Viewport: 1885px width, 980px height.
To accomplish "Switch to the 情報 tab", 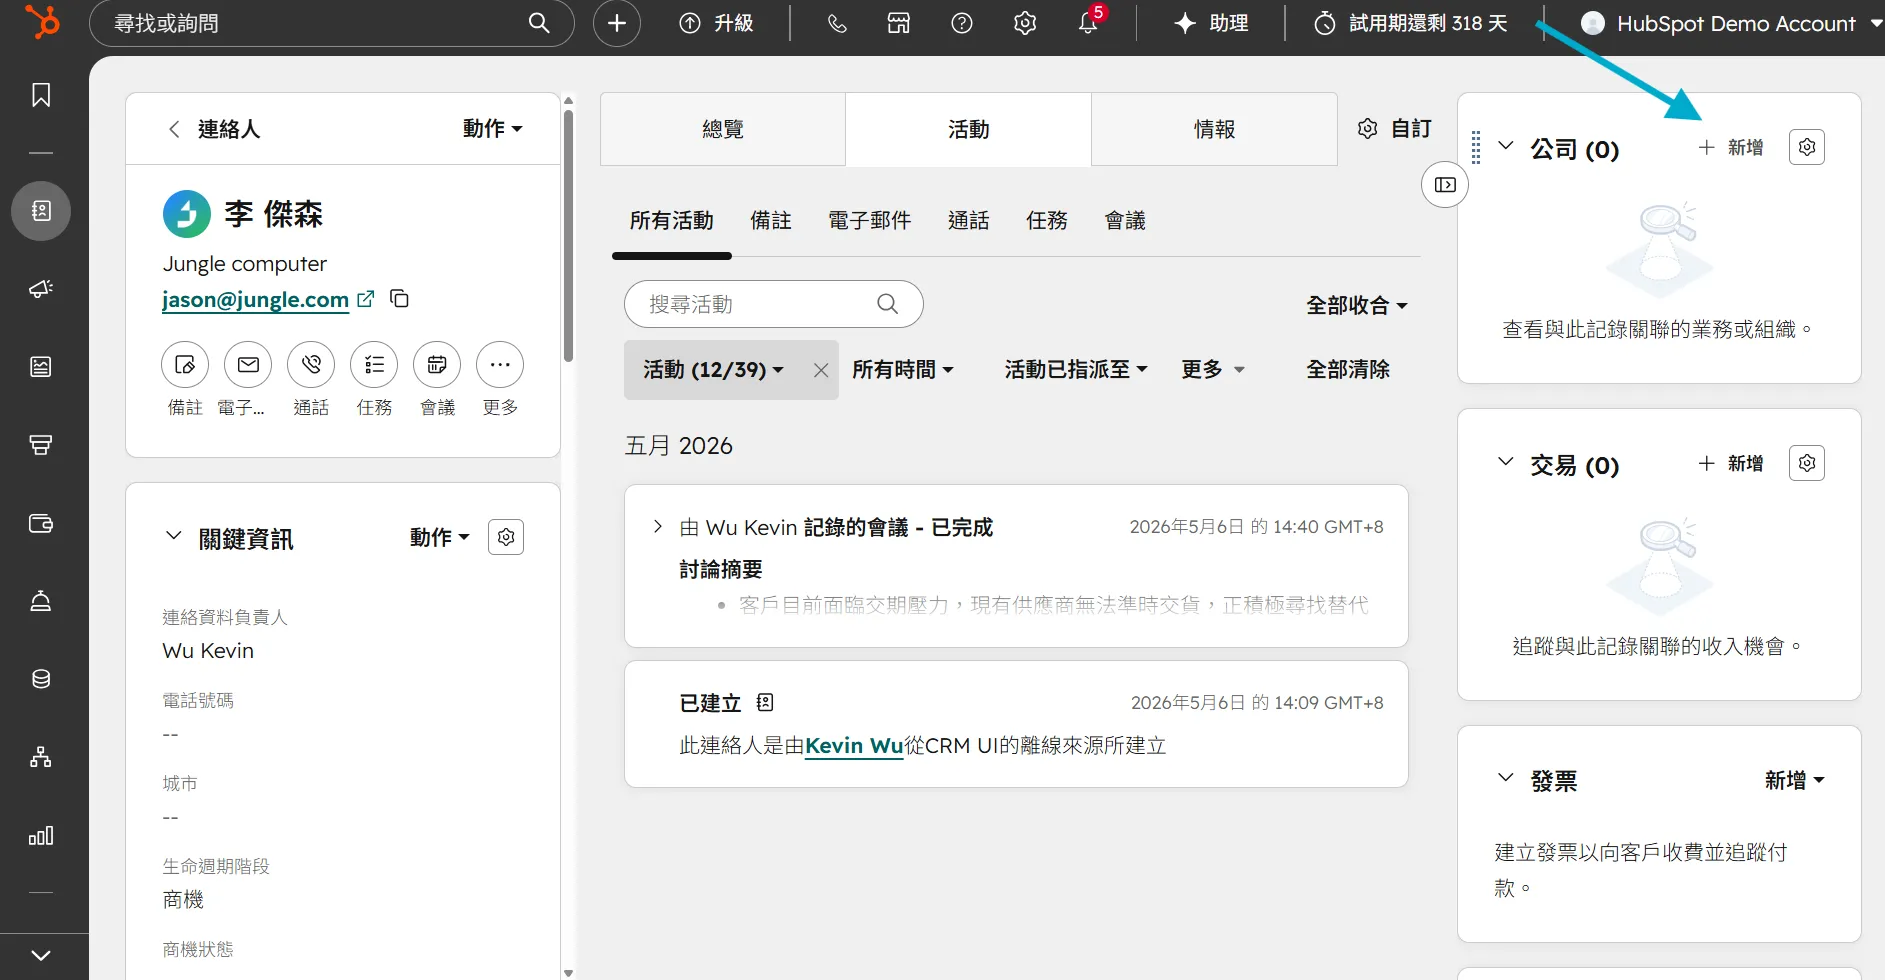I will 1215,129.
